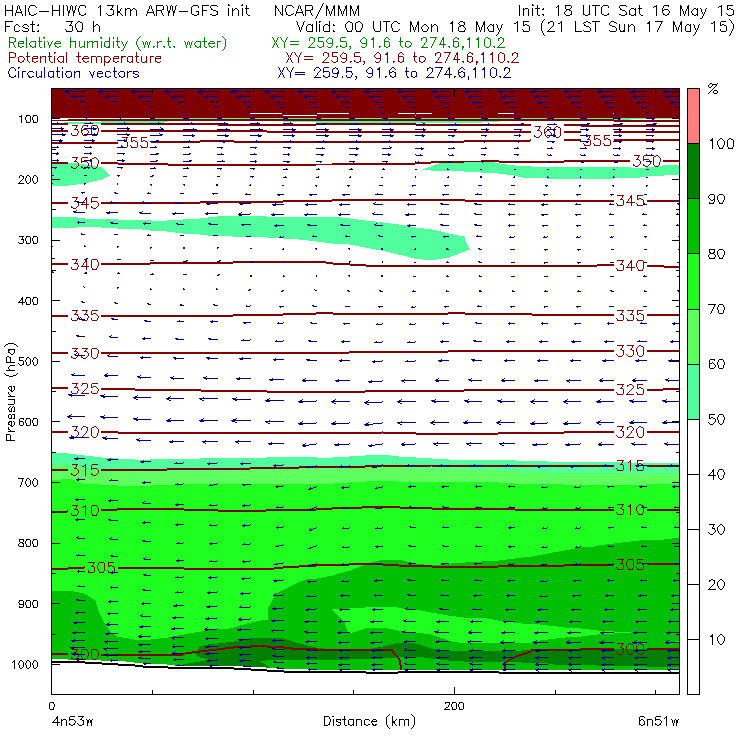Viewport: 740px width, 740px height.
Task: Click the aqua colorbar segment between 50 and 60
Action: pos(693,392)
